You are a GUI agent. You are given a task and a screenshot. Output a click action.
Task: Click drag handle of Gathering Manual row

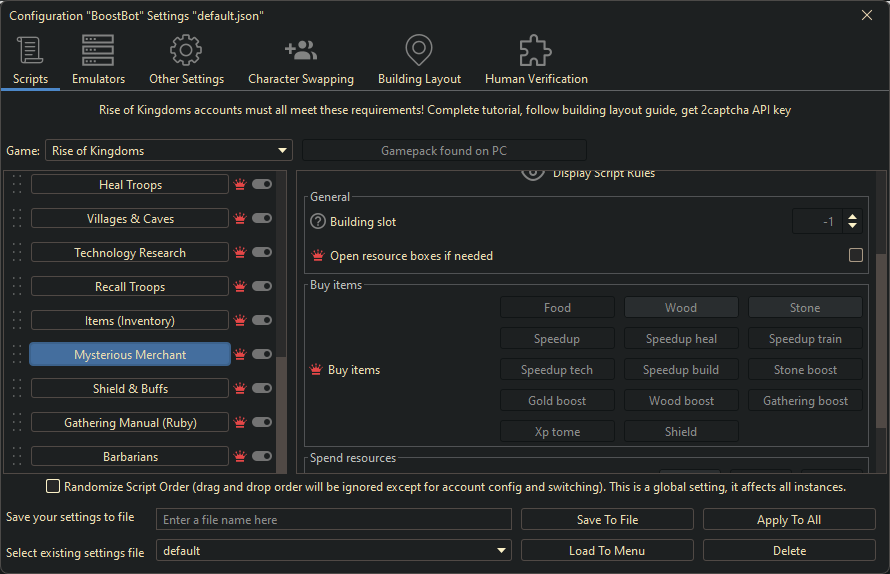[17, 423]
